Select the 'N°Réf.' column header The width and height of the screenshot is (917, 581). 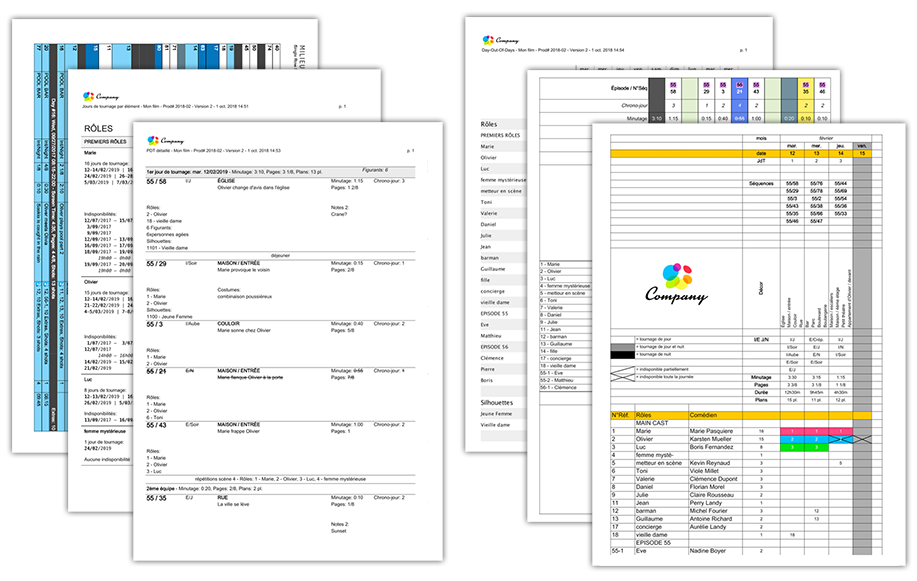[619, 415]
